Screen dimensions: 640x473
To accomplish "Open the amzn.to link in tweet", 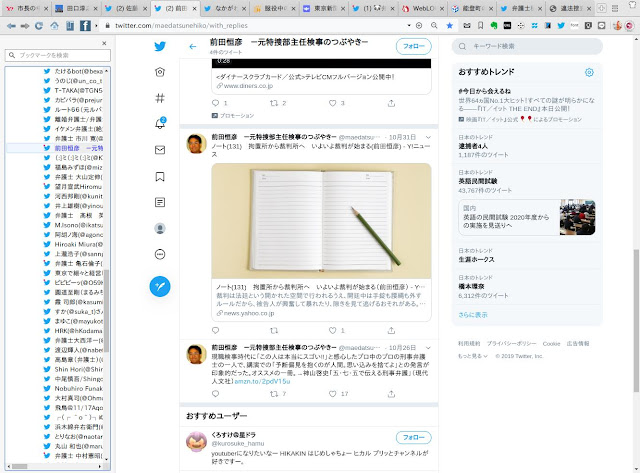I will coord(262,382).
